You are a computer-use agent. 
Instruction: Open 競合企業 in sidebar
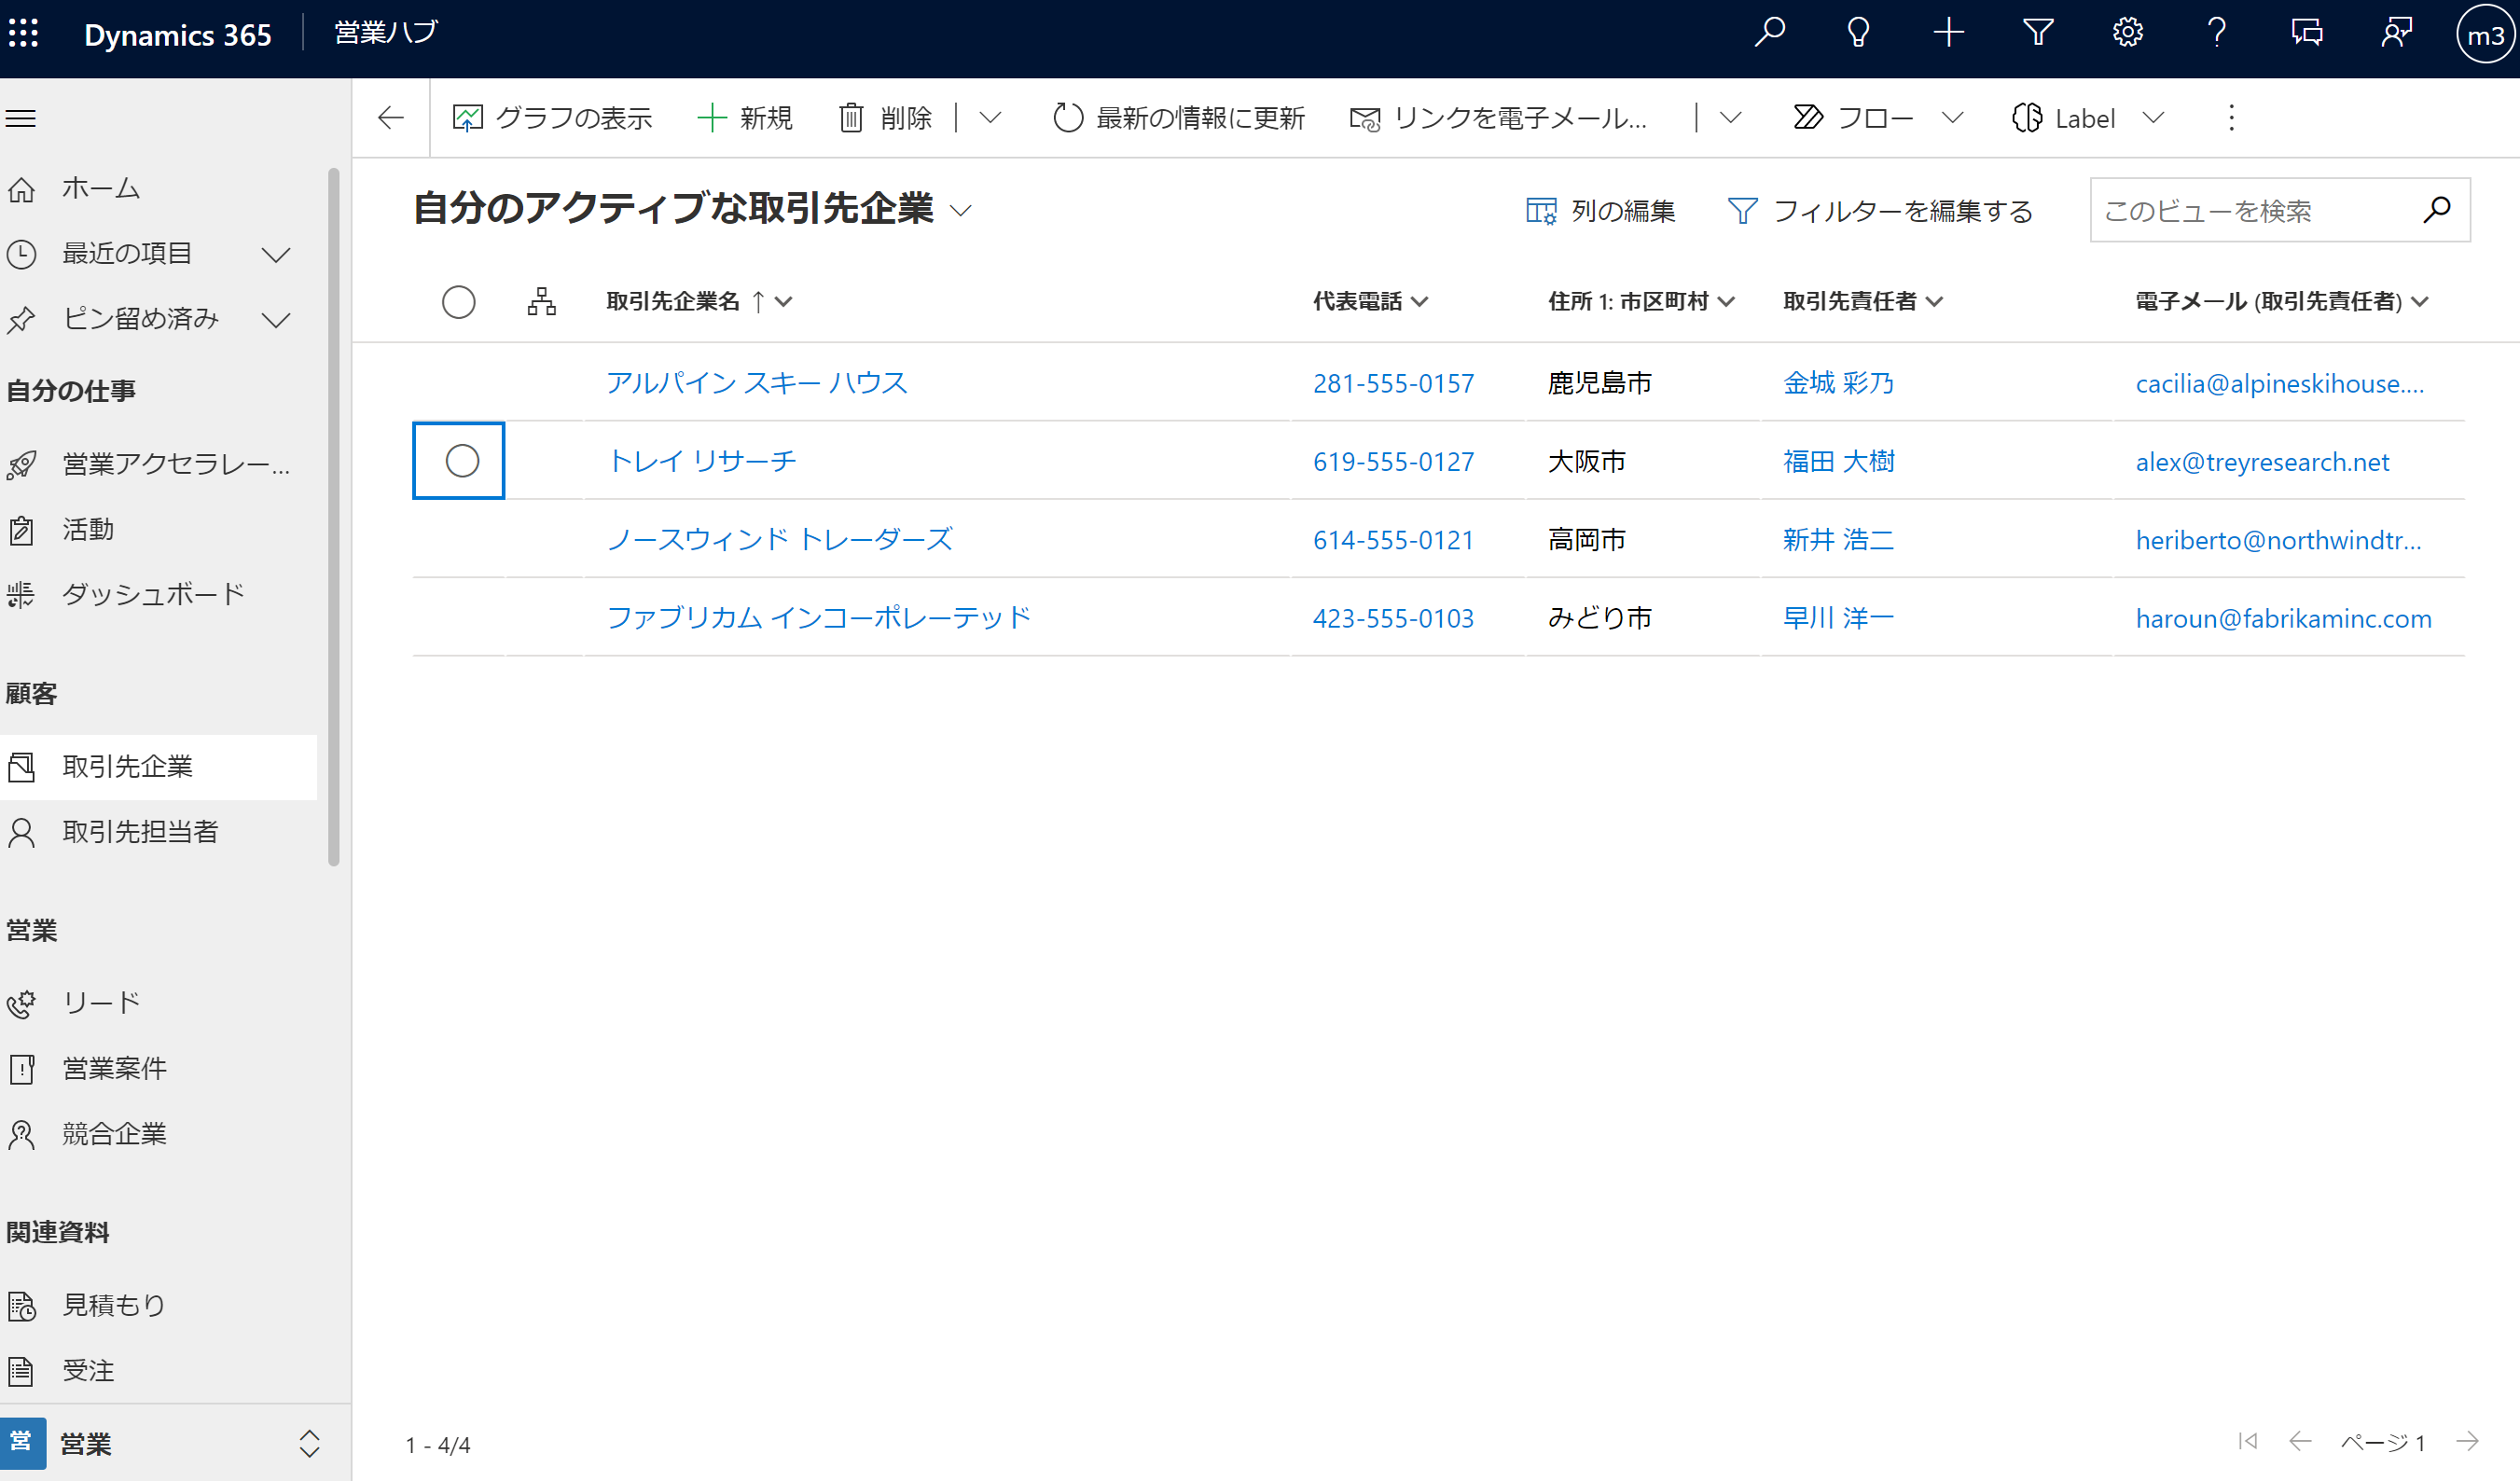158,1134
